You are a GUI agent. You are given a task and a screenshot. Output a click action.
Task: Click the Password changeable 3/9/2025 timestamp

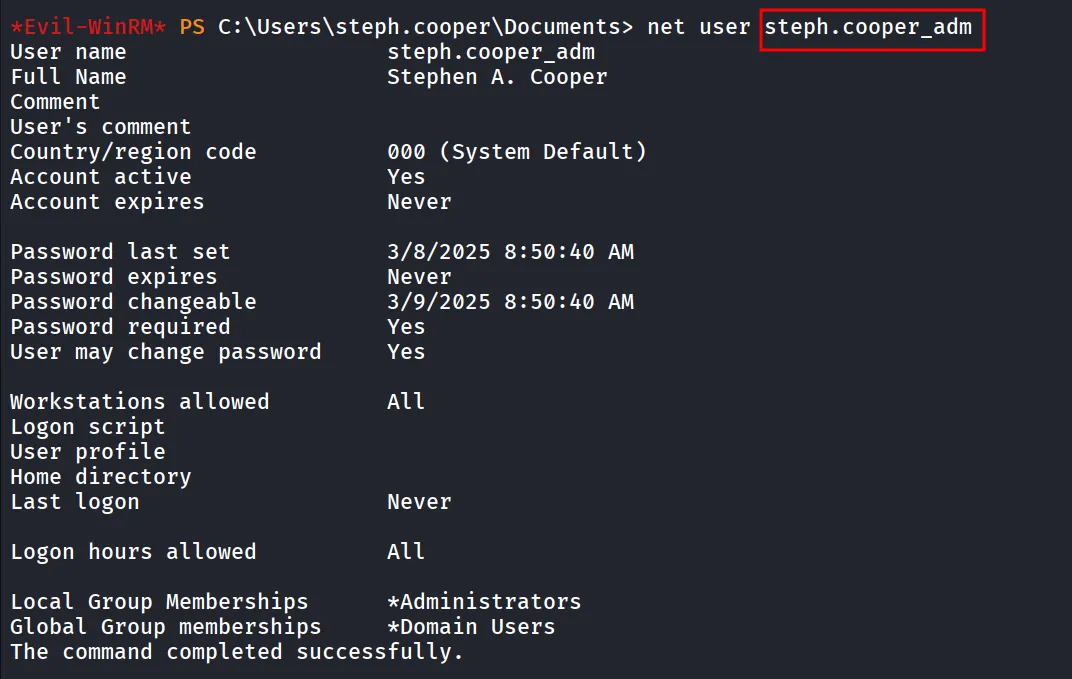point(510,302)
